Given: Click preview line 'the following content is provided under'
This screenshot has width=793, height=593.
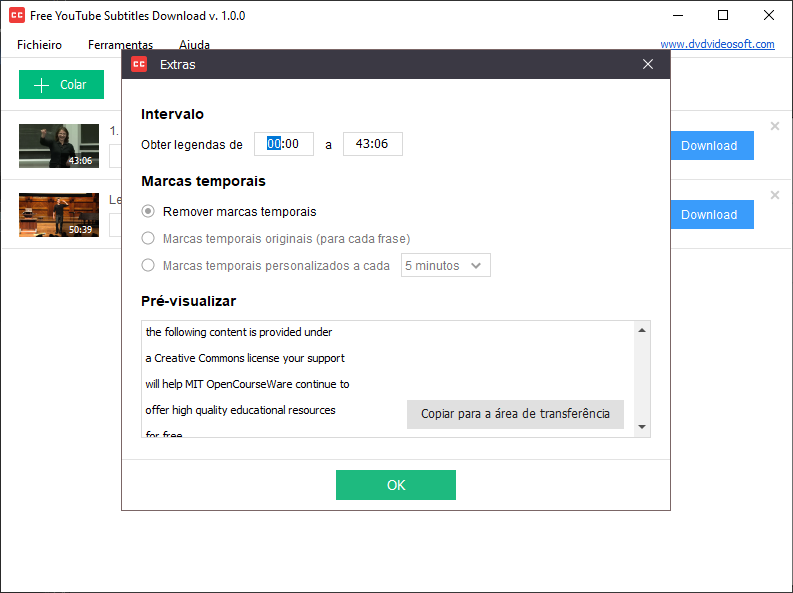Looking at the screenshot, I should [x=239, y=332].
